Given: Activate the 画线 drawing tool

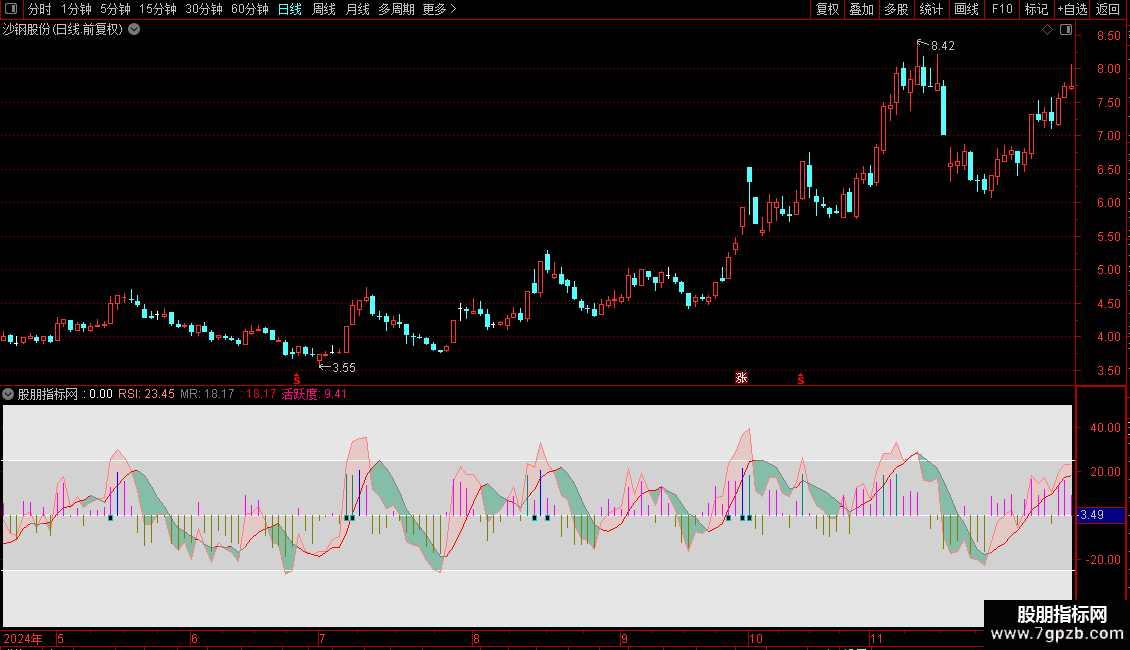Looking at the screenshot, I should (966, 9).
